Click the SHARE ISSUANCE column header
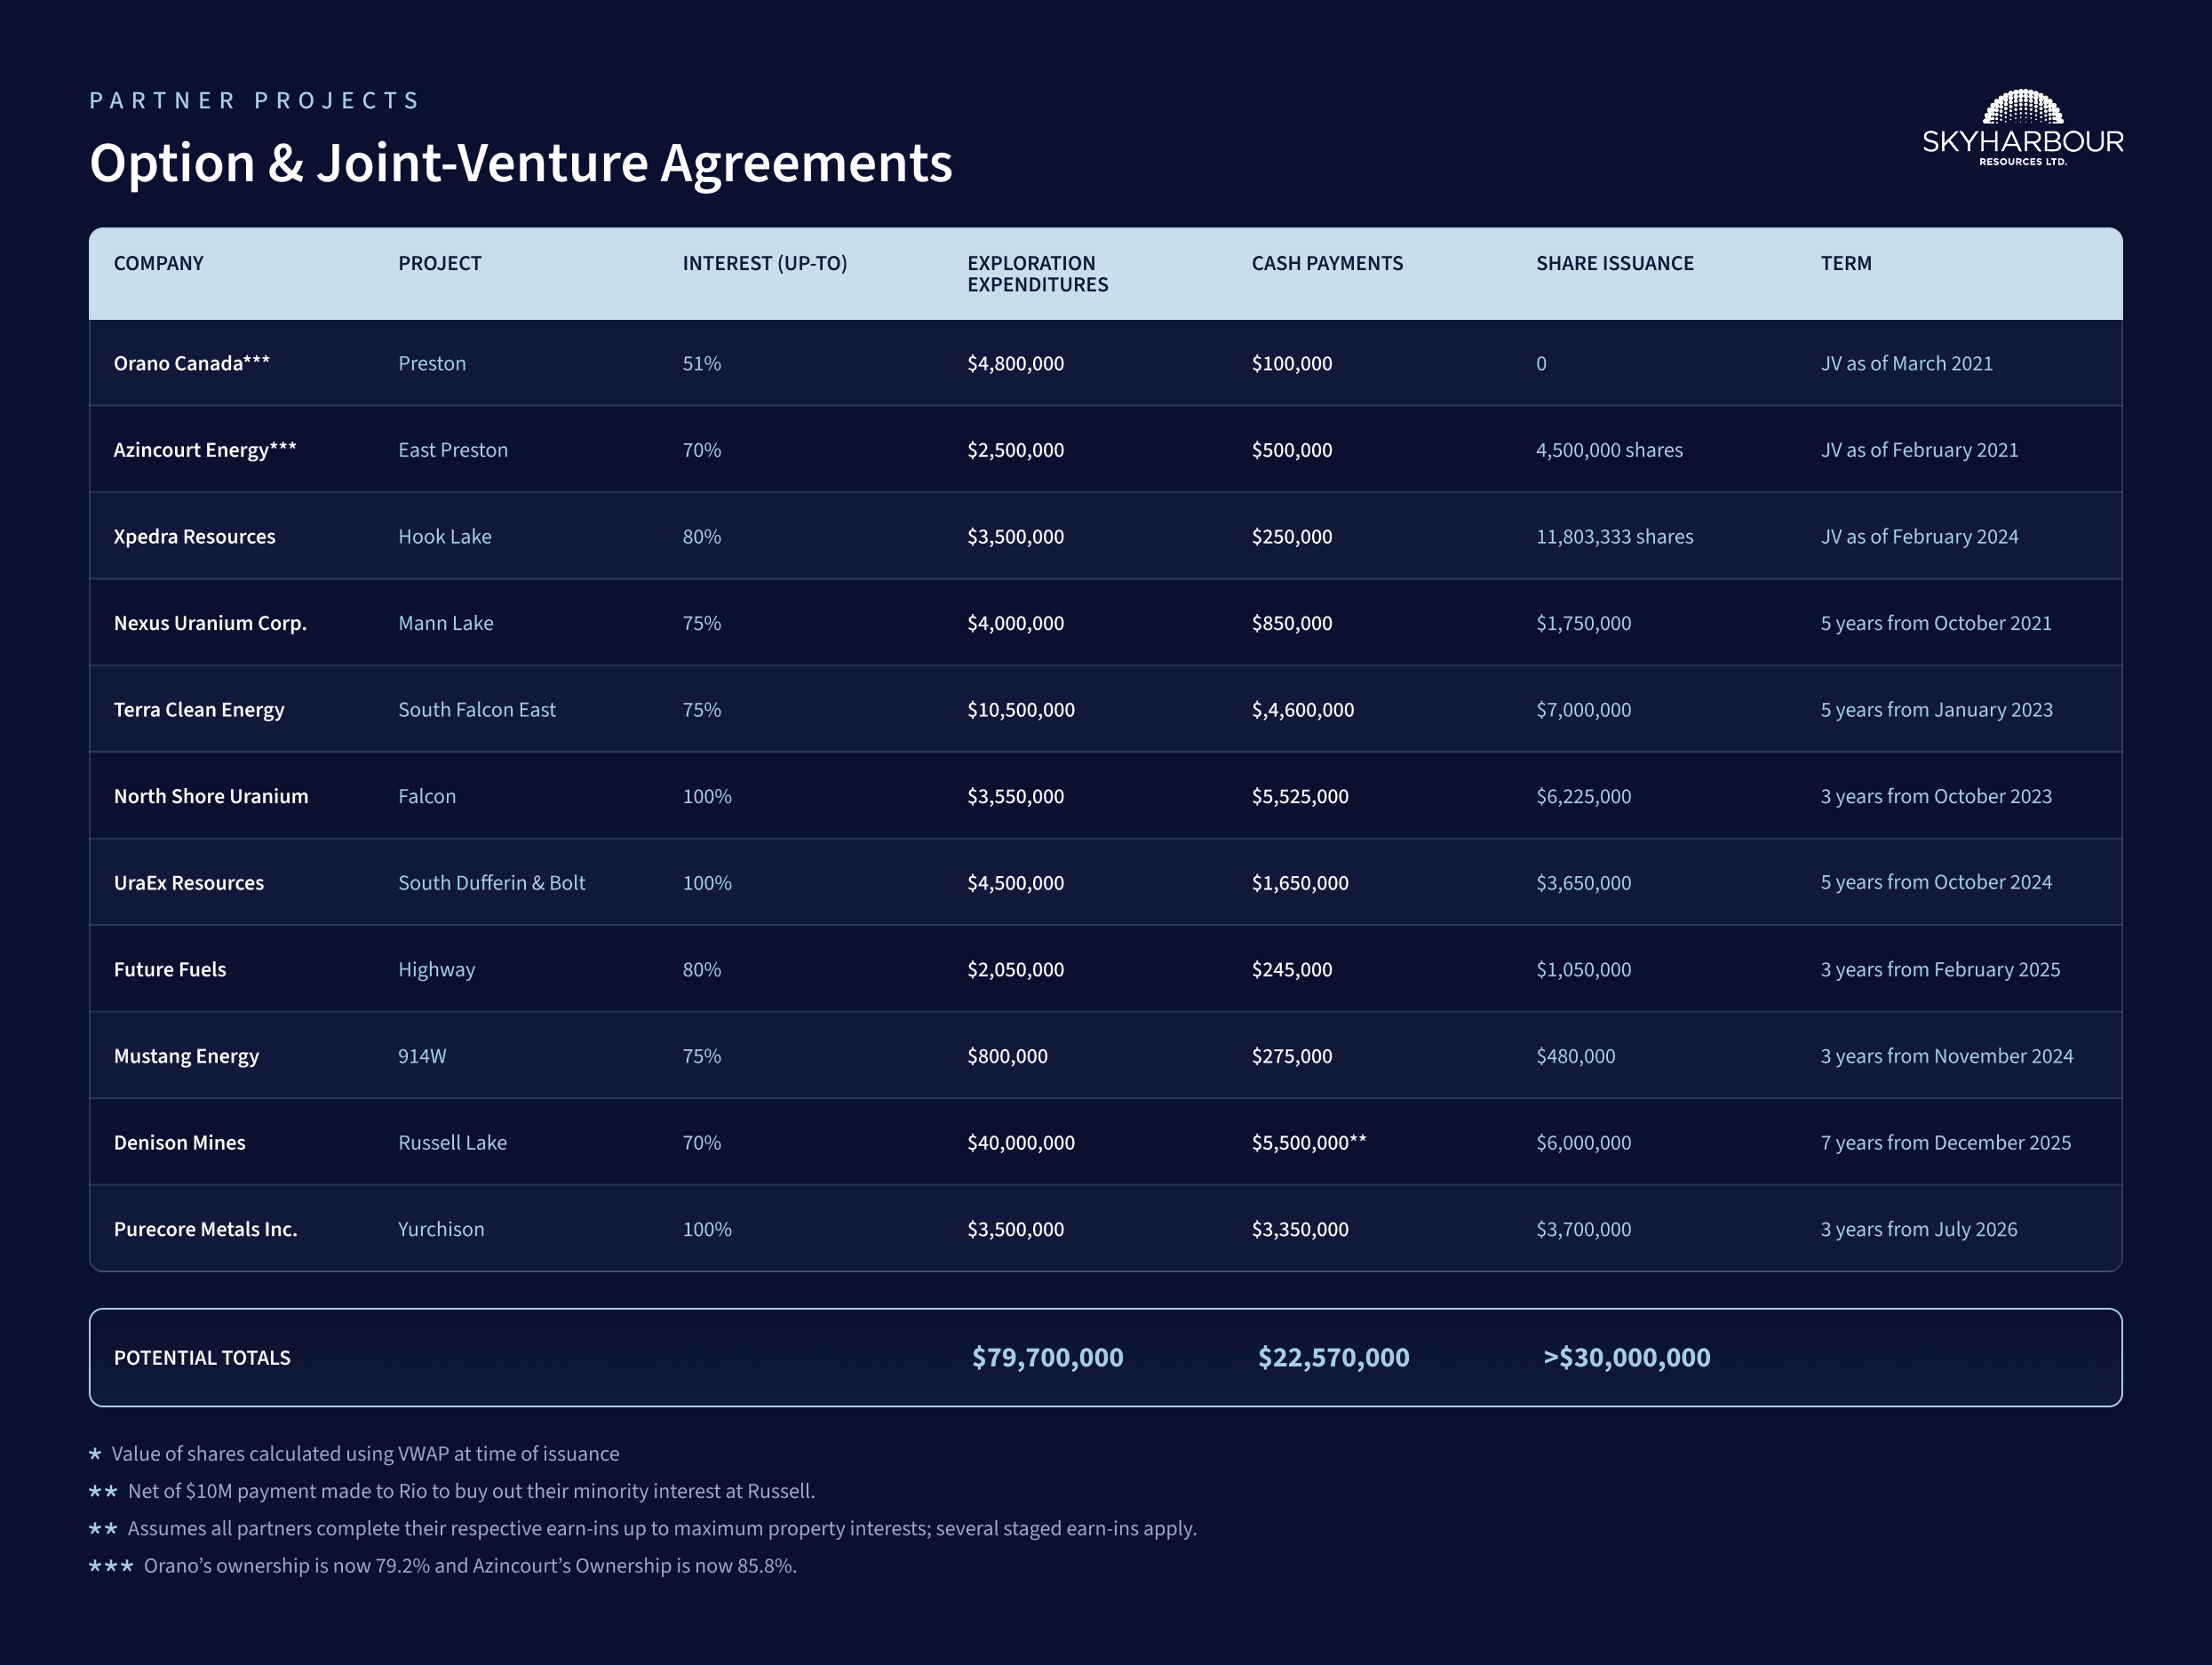Screen dimensions: 2212x1665 click(x=1614, y=263)
